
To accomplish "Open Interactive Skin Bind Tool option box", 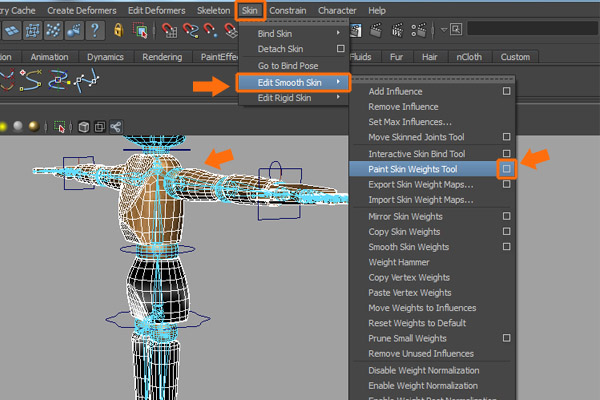I will click(x=507, y=154).
